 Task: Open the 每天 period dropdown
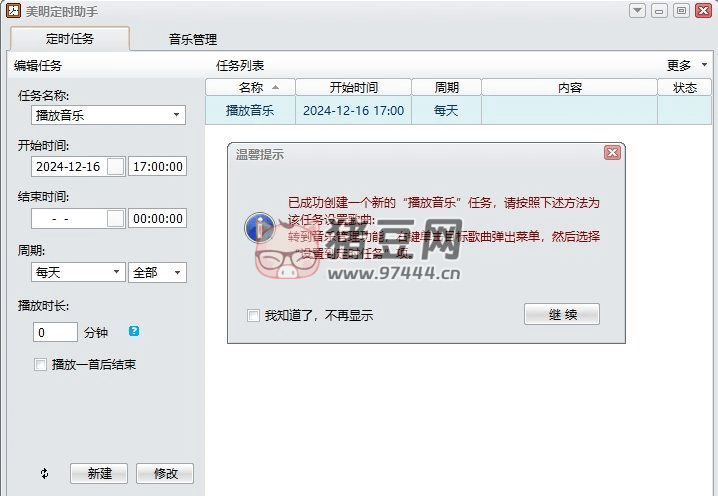click(x=116, y=272)
